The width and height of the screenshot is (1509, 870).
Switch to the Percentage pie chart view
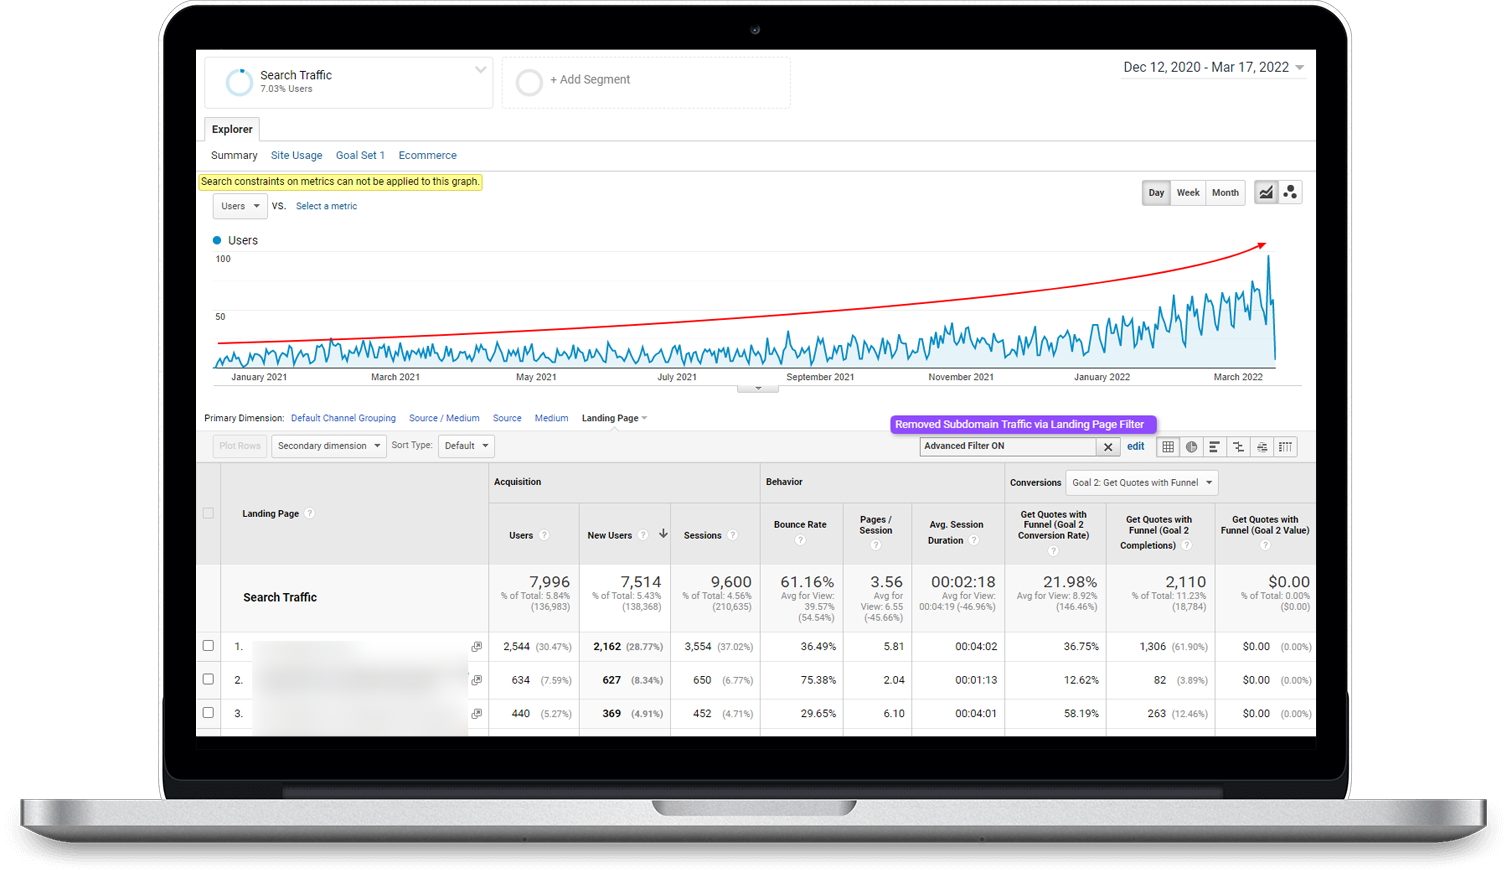[x=1191, y=447]
